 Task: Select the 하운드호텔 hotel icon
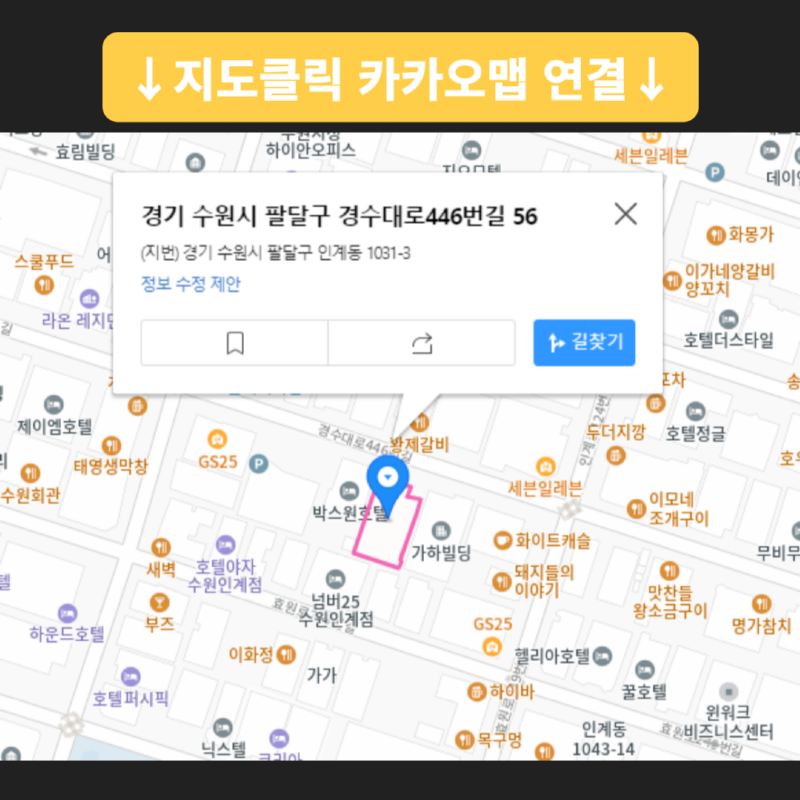tap(67, 614)
